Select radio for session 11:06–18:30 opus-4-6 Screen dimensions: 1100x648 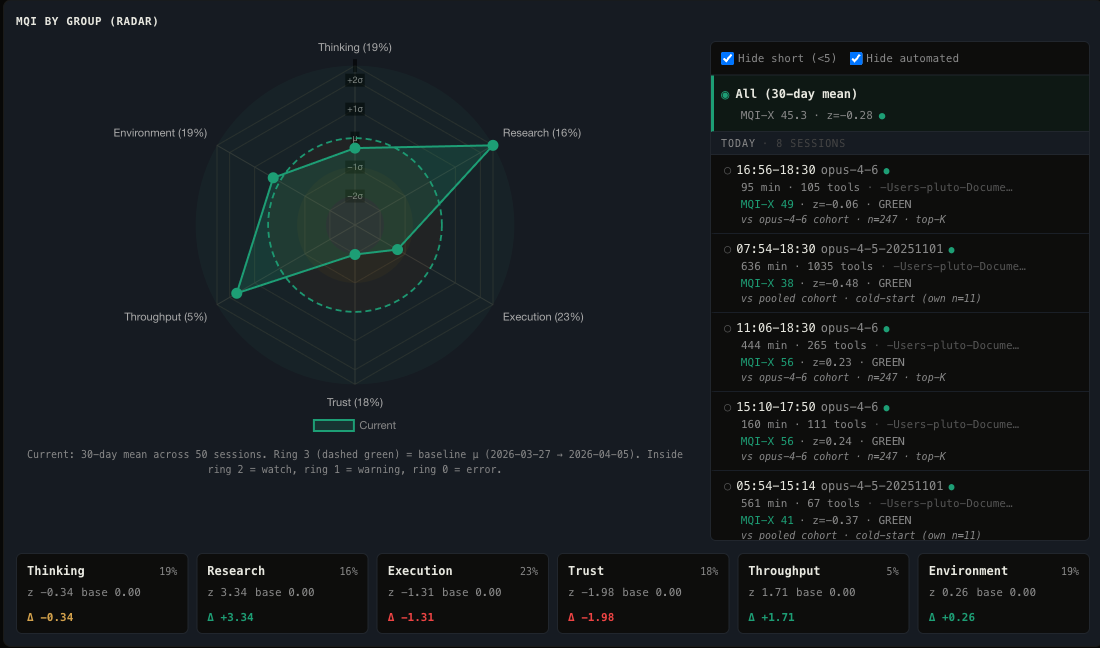coord(727,328)
